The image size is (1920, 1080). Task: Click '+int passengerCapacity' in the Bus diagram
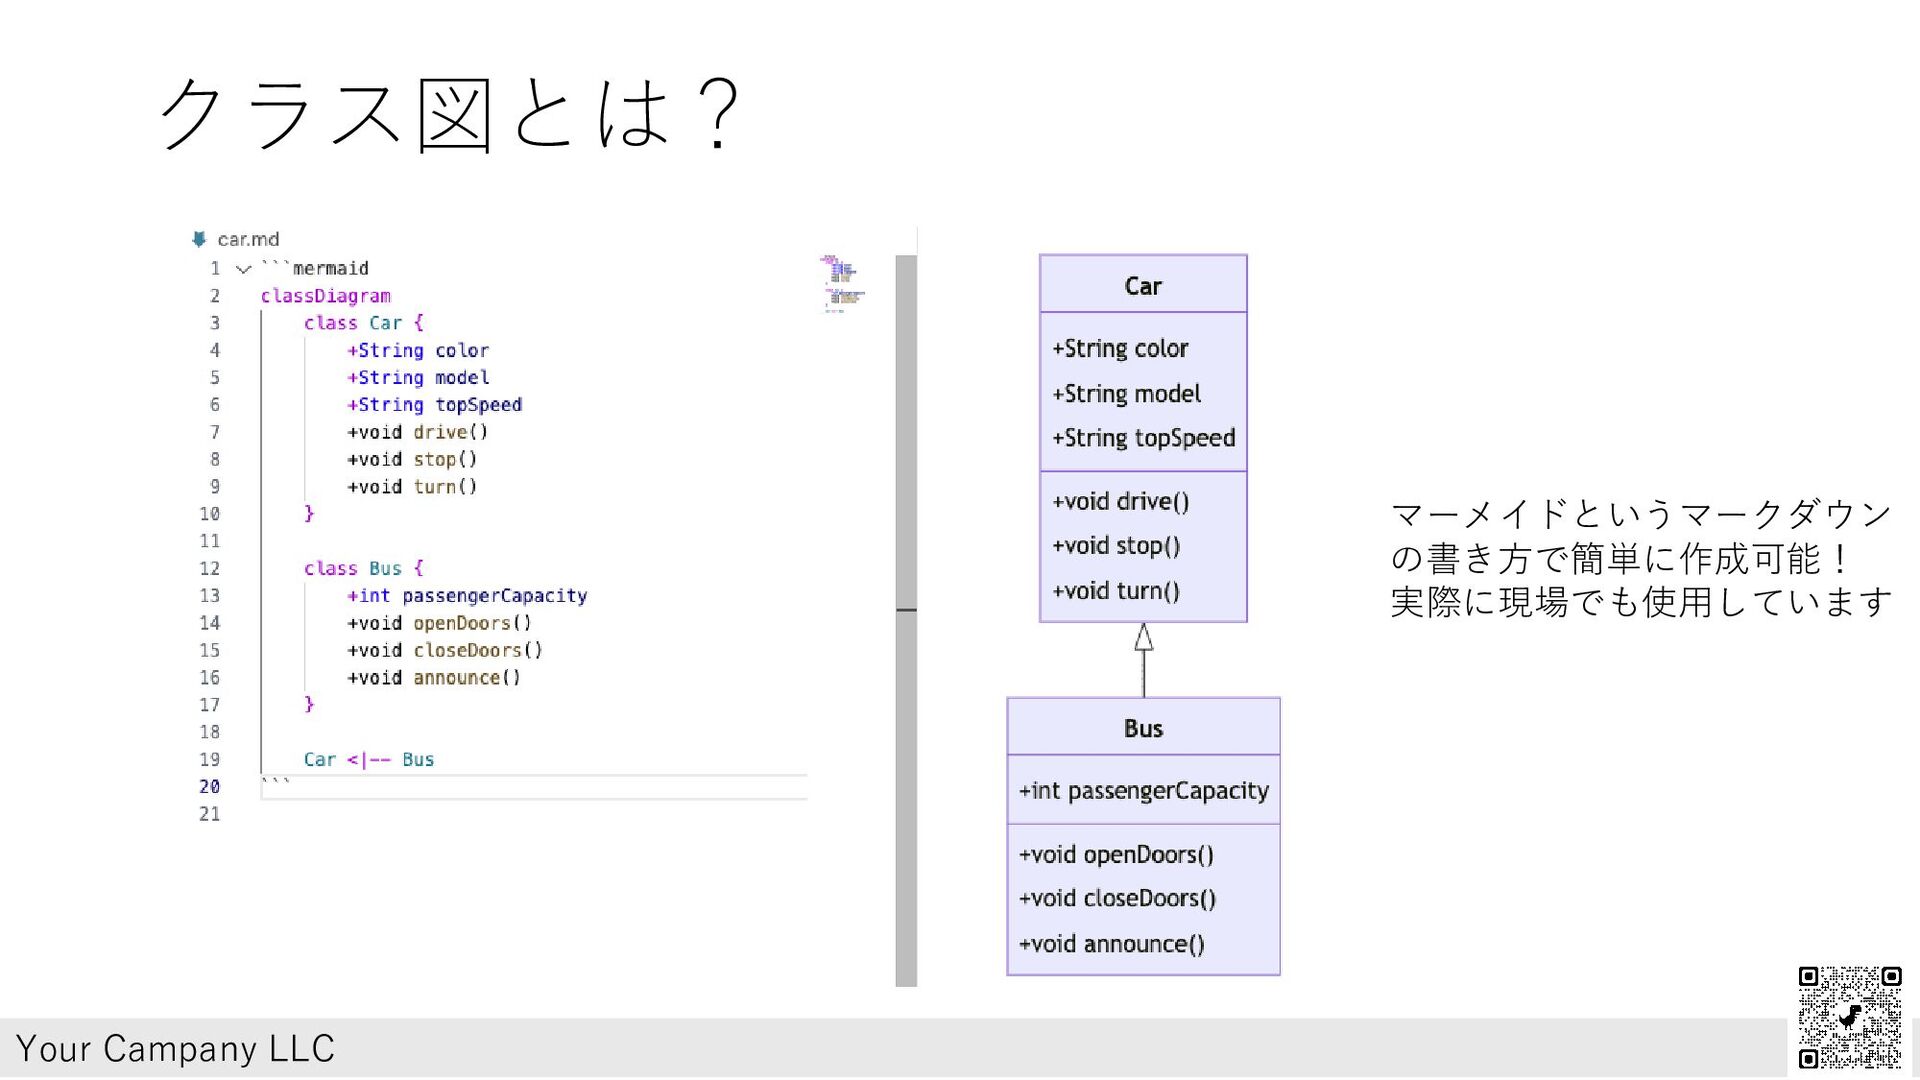pyautogui.click(x=1143, y=791)
